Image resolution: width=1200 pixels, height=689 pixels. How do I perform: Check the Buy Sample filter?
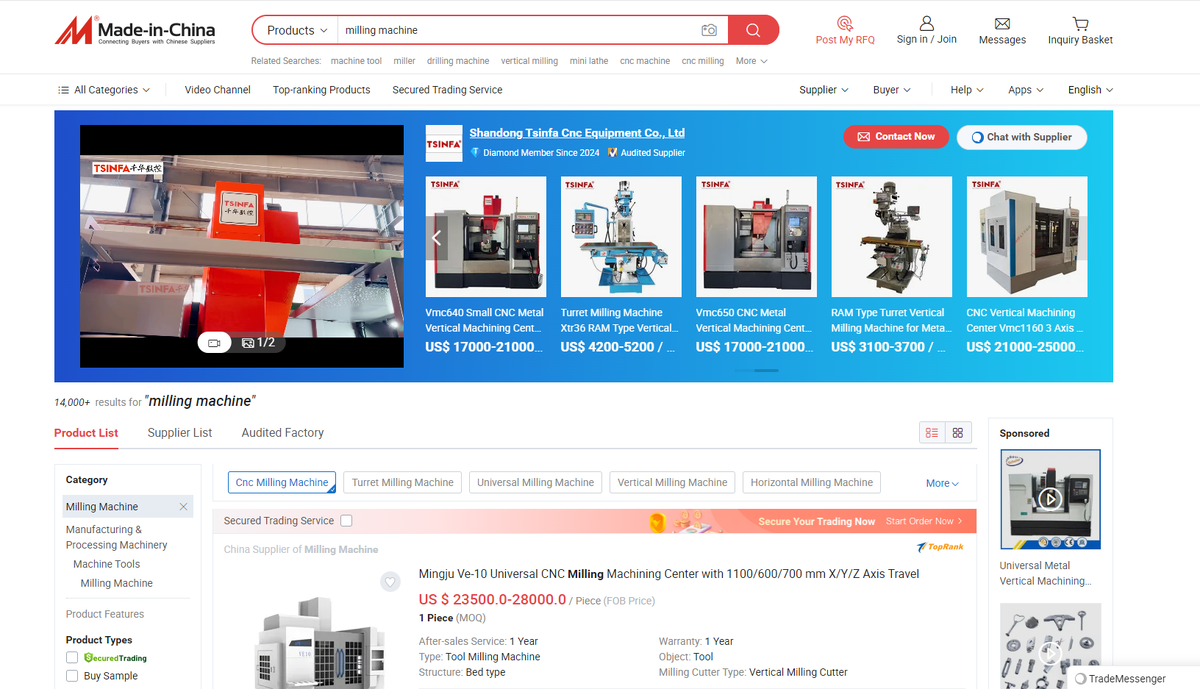pyautogui.click(x=72, y=676)
